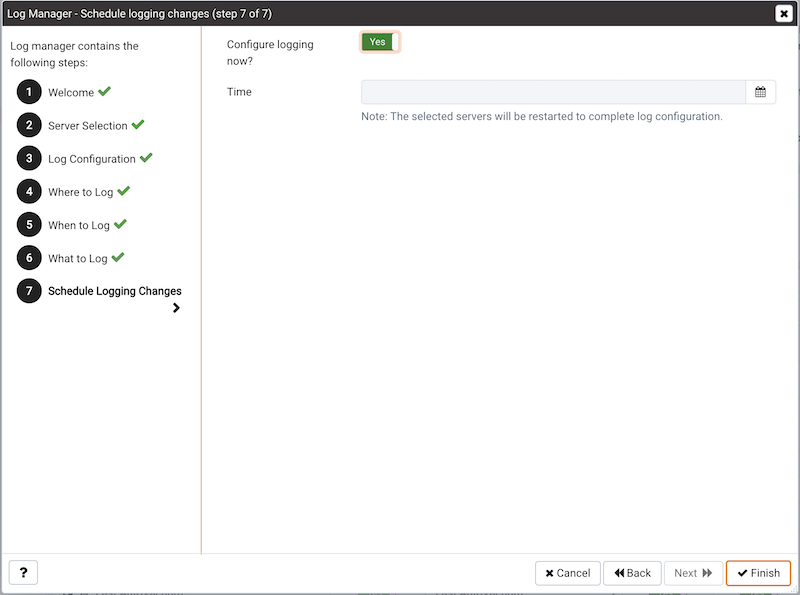This screenshot has width=800, height=595.
Task: Click the note about servers being restarted
Action: point(542,116)
